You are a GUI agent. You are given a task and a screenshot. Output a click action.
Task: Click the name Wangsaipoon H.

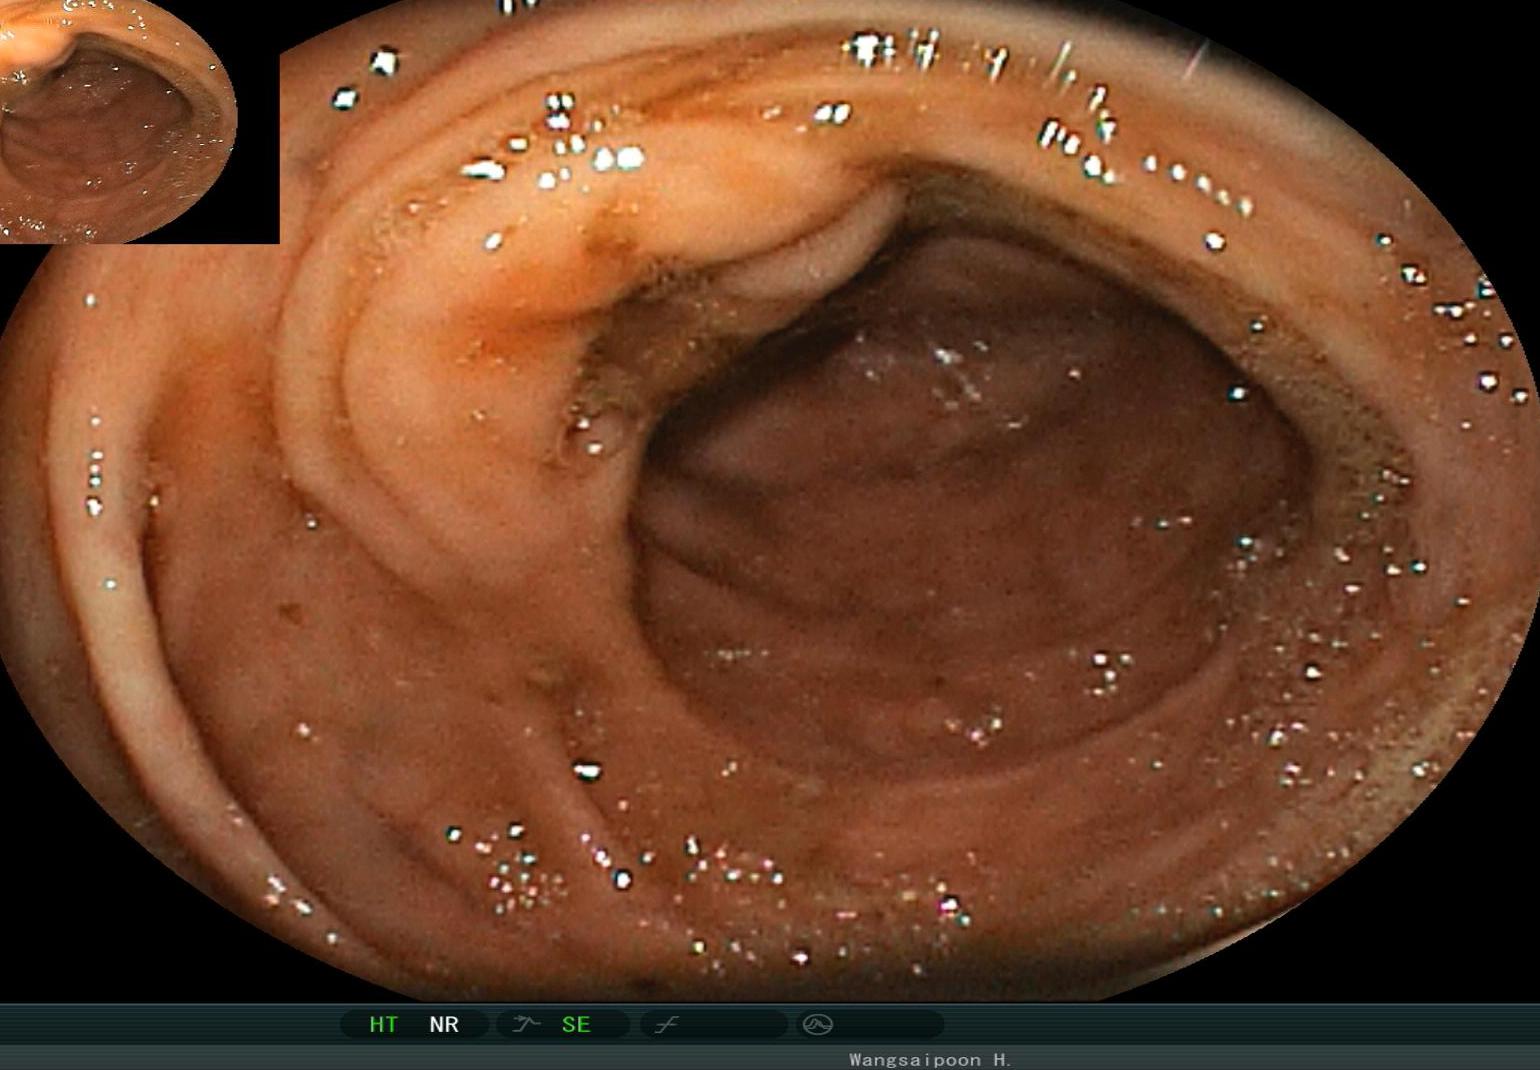pos(931,1060)
